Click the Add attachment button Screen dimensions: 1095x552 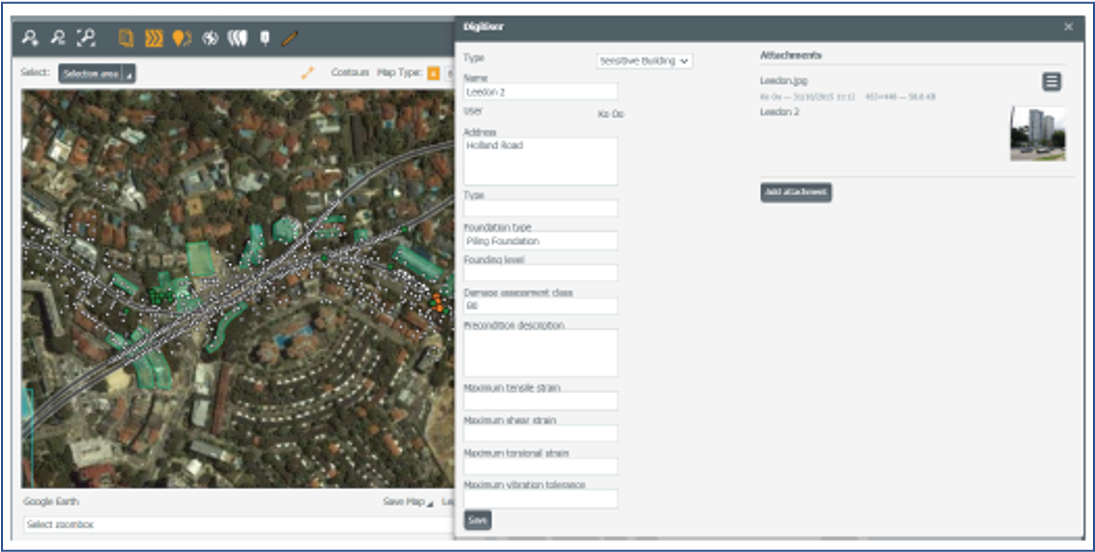tap(796, 192)
